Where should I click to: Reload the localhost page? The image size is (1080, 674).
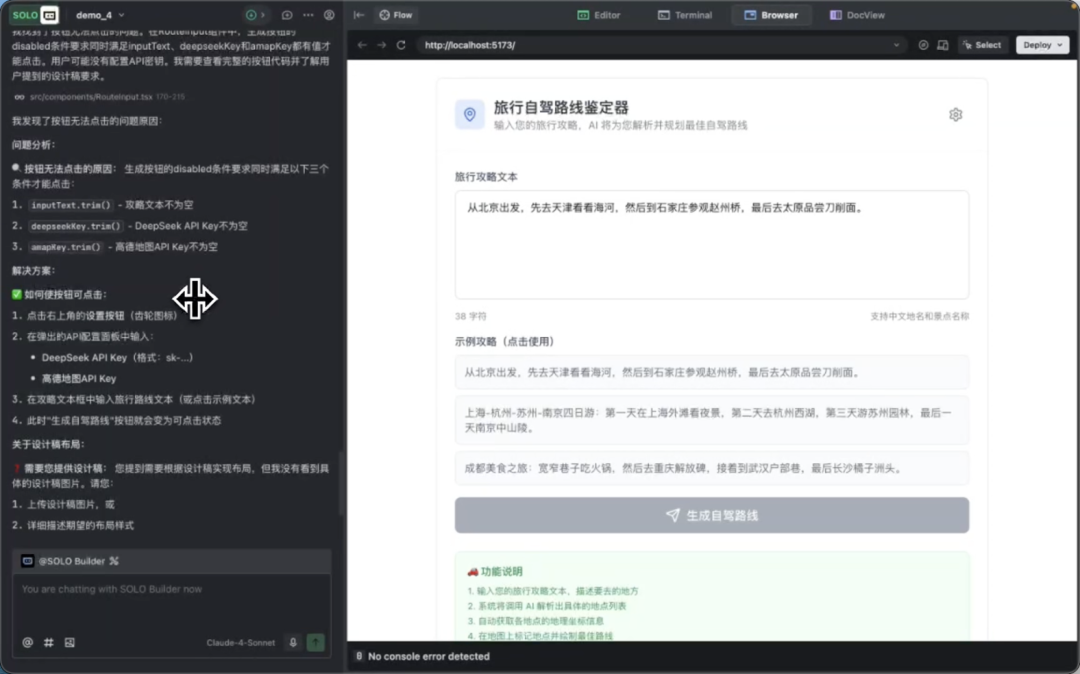coord(401,45)
